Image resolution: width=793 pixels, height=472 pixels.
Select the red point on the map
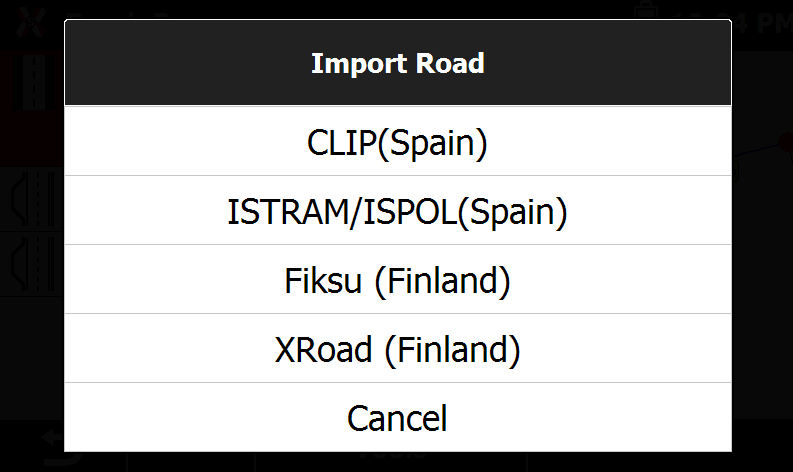click(x=786, y=143)
